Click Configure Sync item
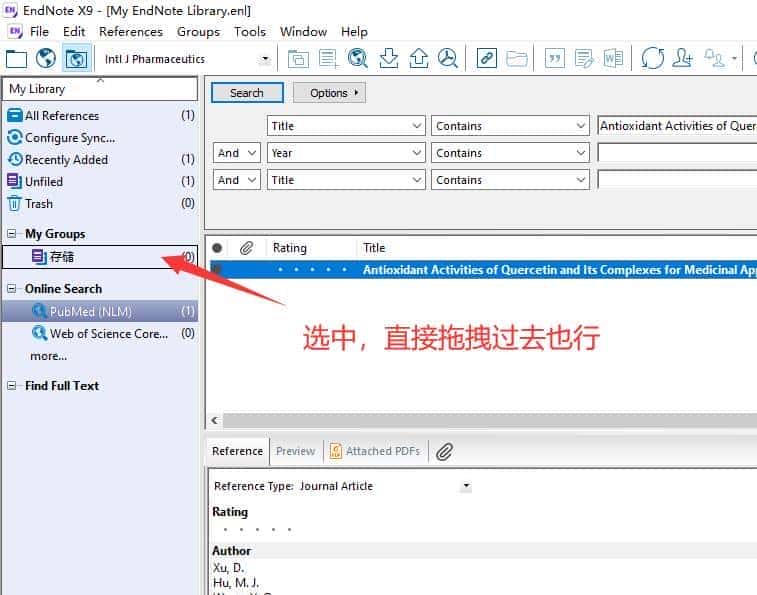Screen dimensions: 757x595 click(x=100, y=138)
